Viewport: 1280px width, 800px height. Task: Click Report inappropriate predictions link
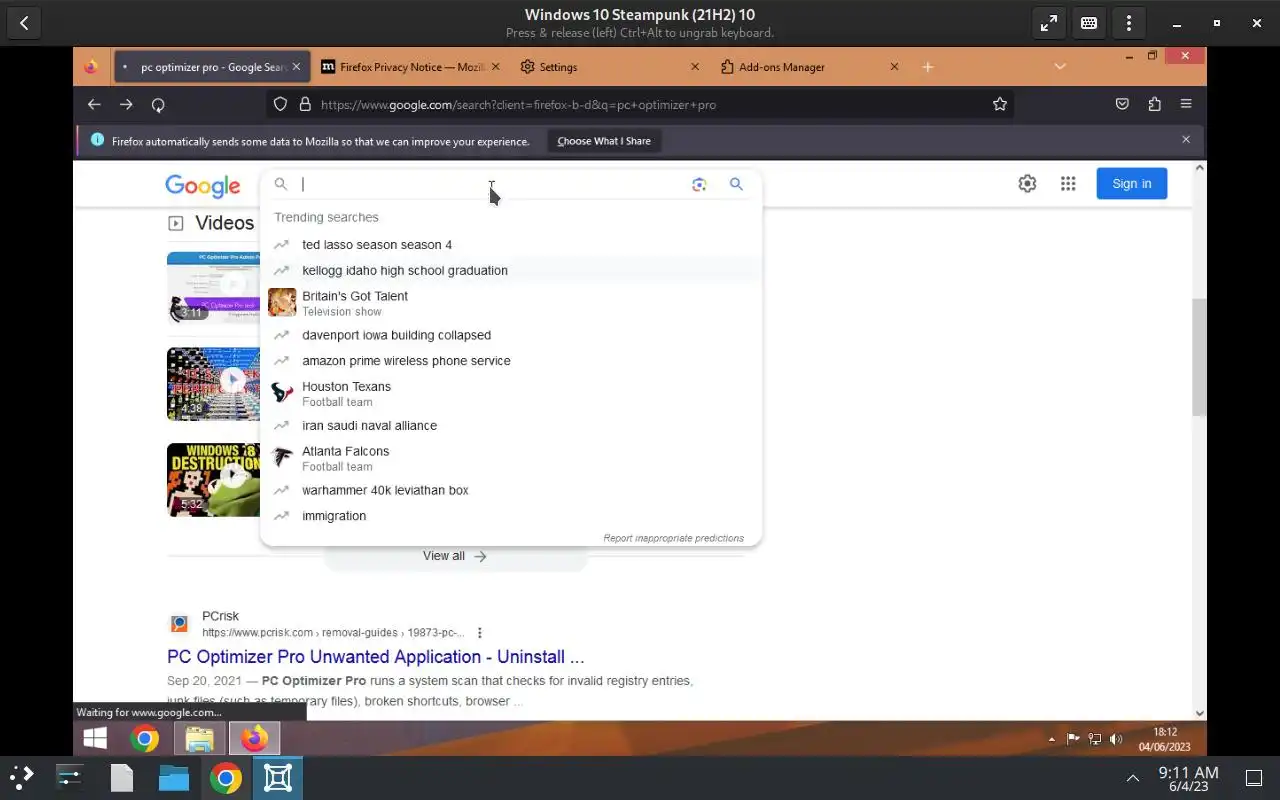[x=673, y=538]
